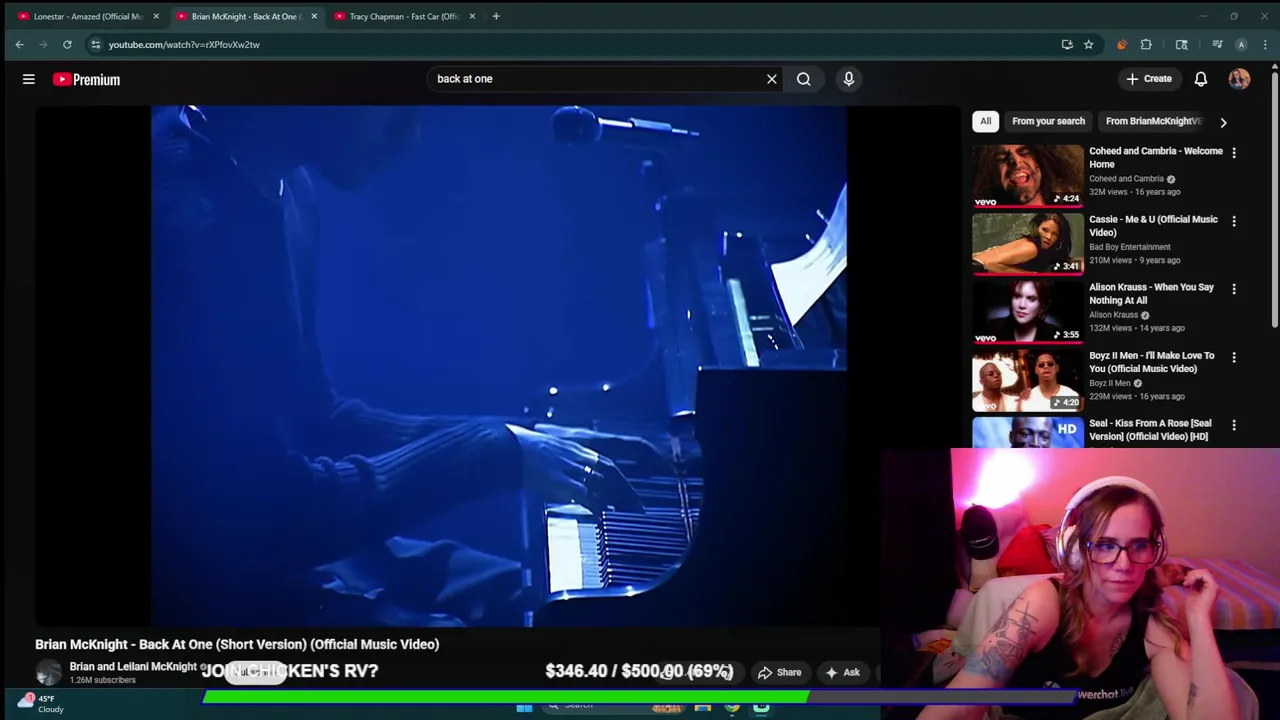The image size is (1280, 720).
Task: Open the weather widget showing 45°F Cloudy
Action: pyautogui.click(x=40, y=704)
